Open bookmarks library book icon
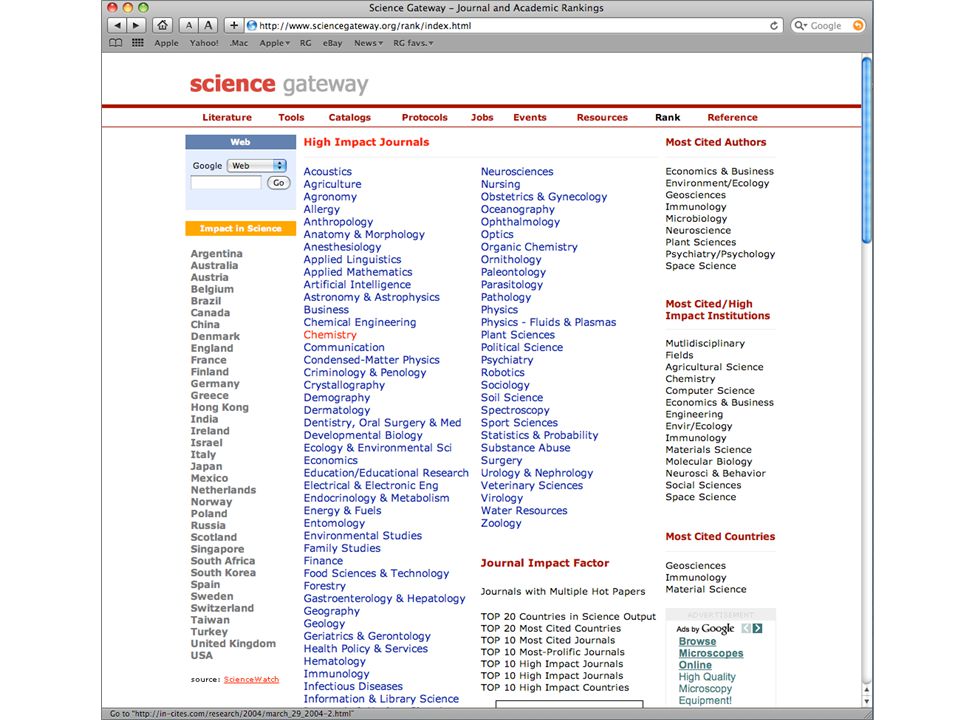The image size is (960, 720). pyautogui.click(x=115, y=43)
